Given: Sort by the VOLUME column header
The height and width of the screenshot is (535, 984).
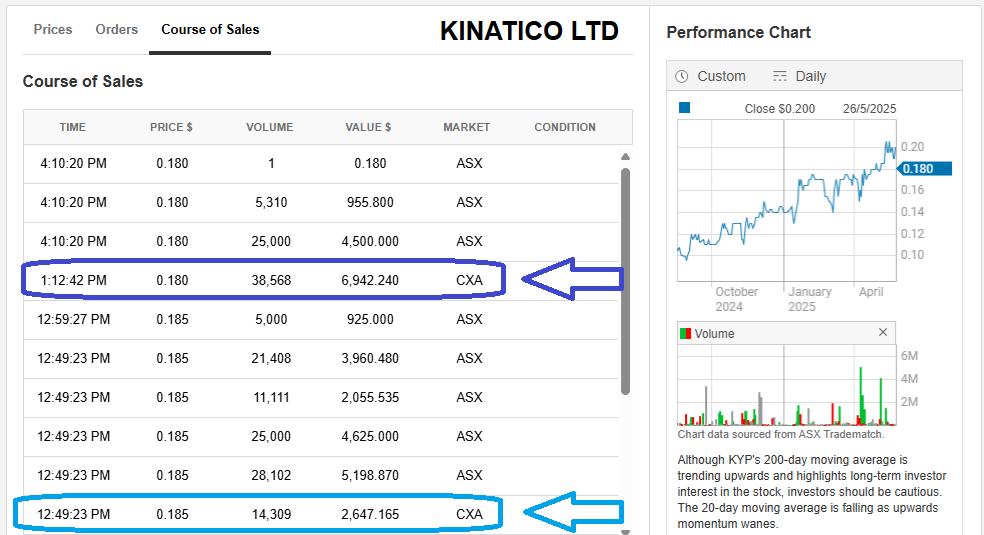Looking at the screenshot, I should click(270, 127).
